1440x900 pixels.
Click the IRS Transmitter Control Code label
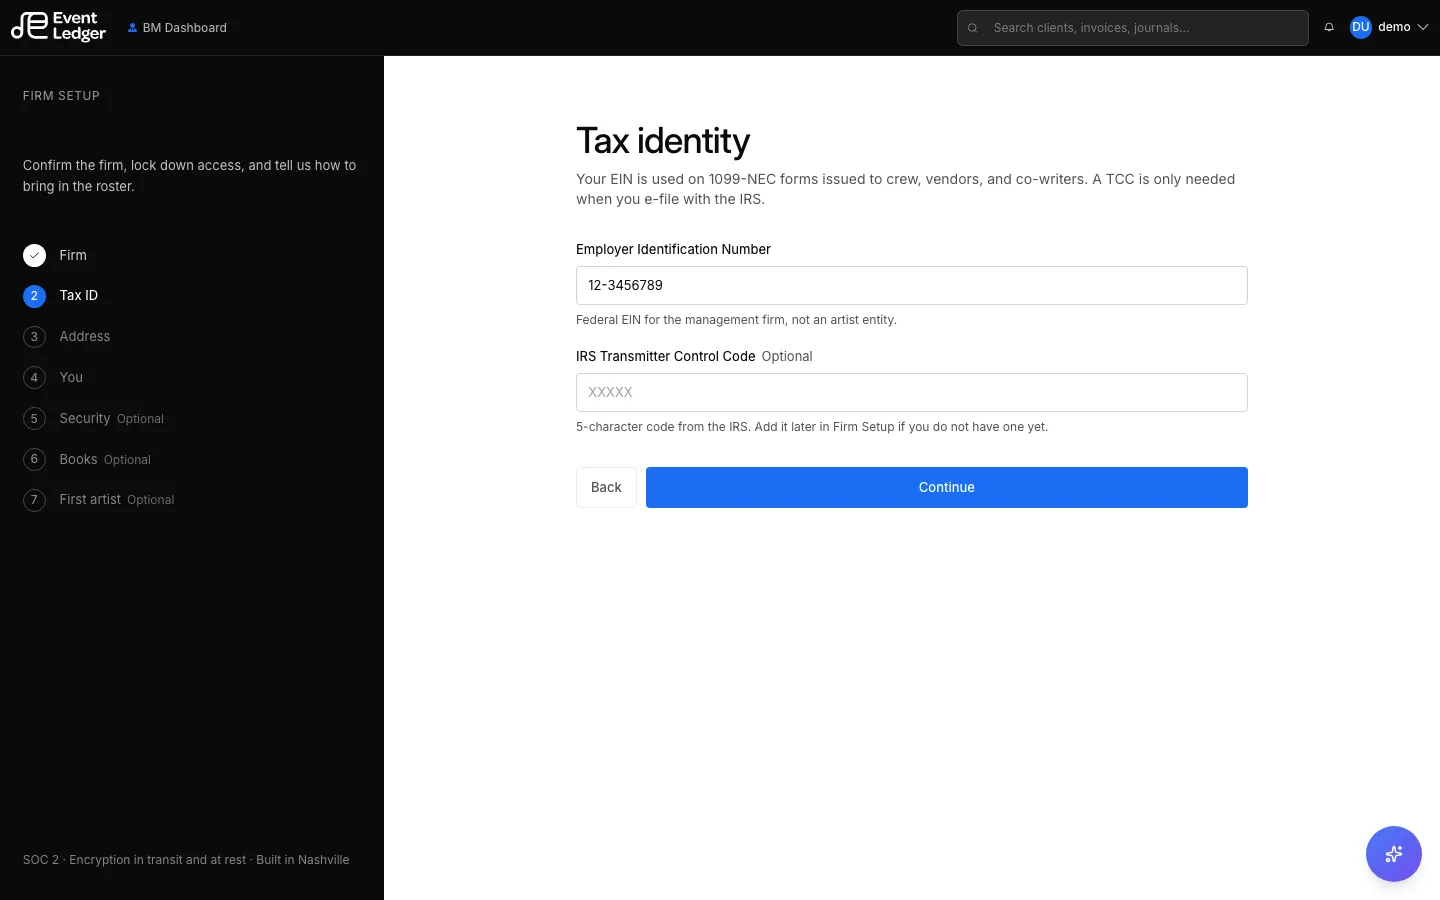pos(665,356)
